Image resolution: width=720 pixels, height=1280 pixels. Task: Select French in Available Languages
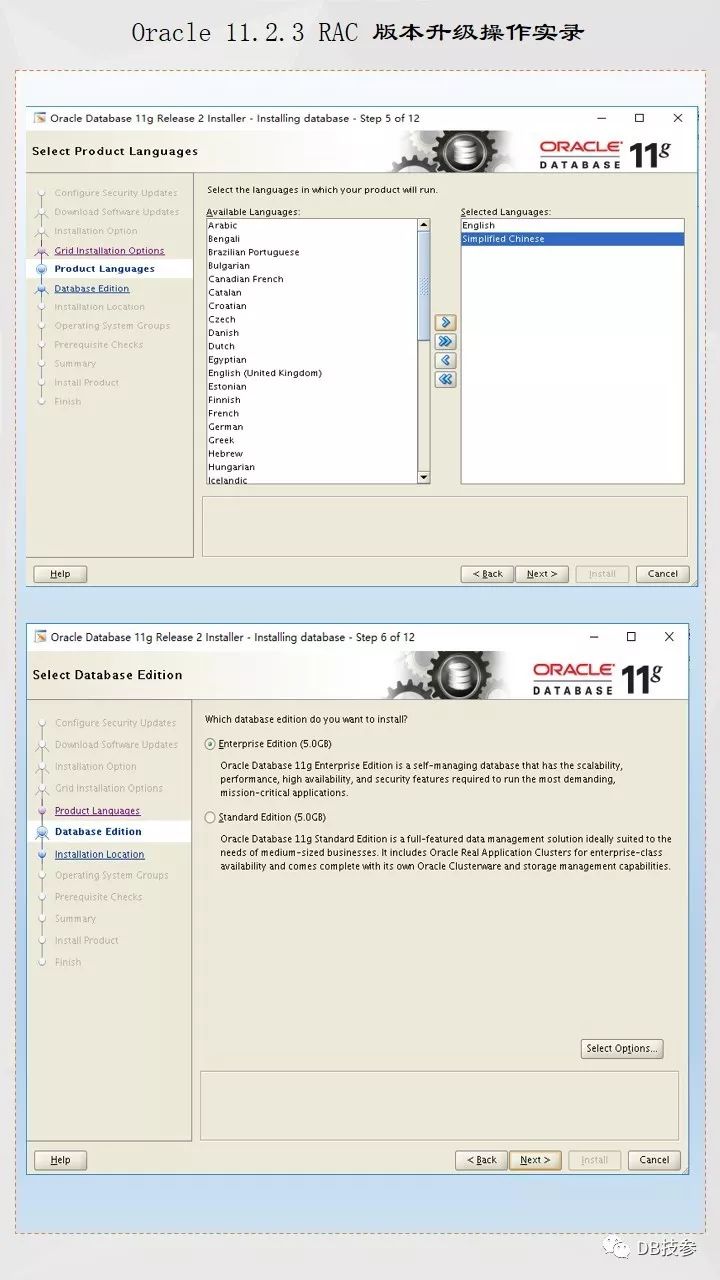[224, 413]
